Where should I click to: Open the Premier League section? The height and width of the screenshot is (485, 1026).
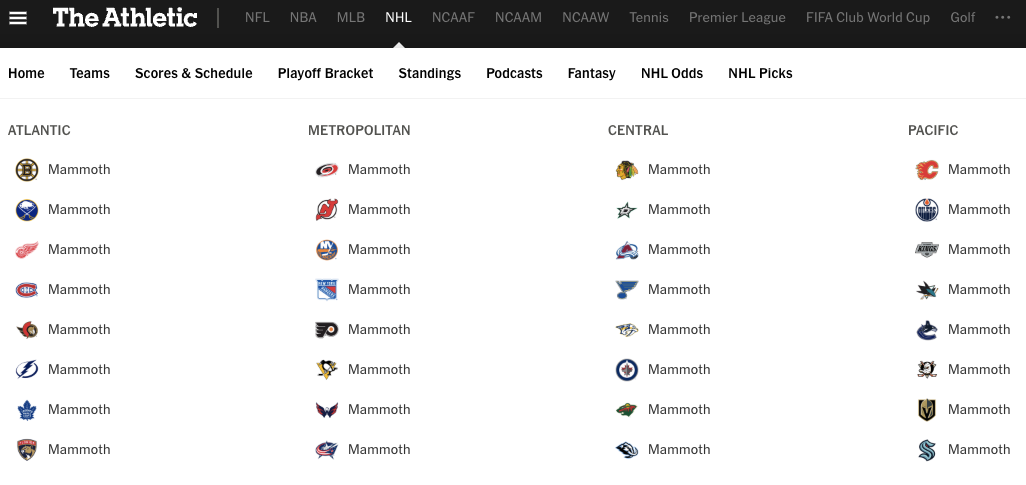[737, 18]
